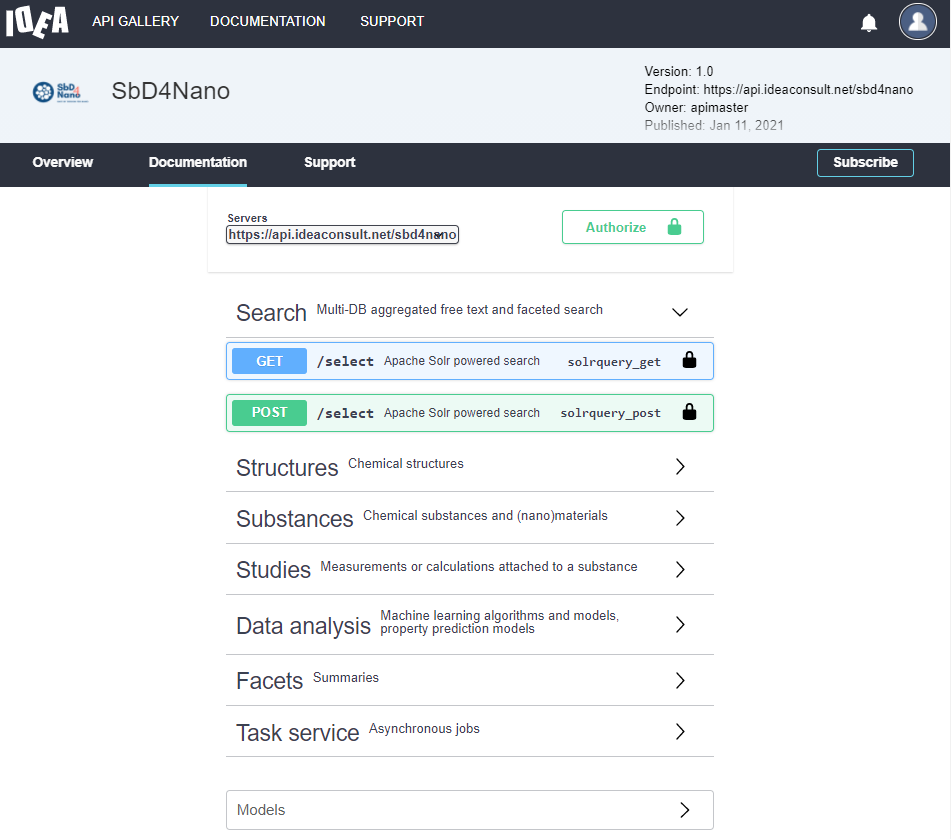
Task: Open the notifications bell icon
Action: coord(869,22)
